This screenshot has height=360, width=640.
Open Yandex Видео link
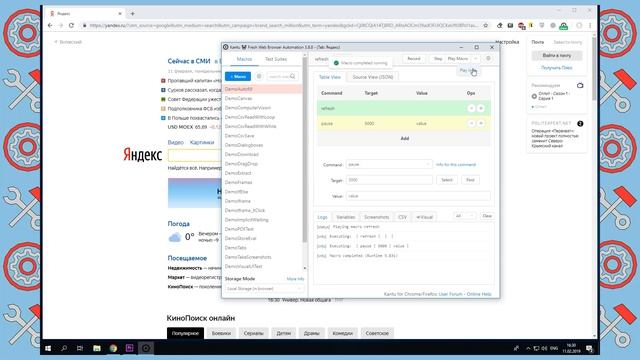tap(176, 142)
